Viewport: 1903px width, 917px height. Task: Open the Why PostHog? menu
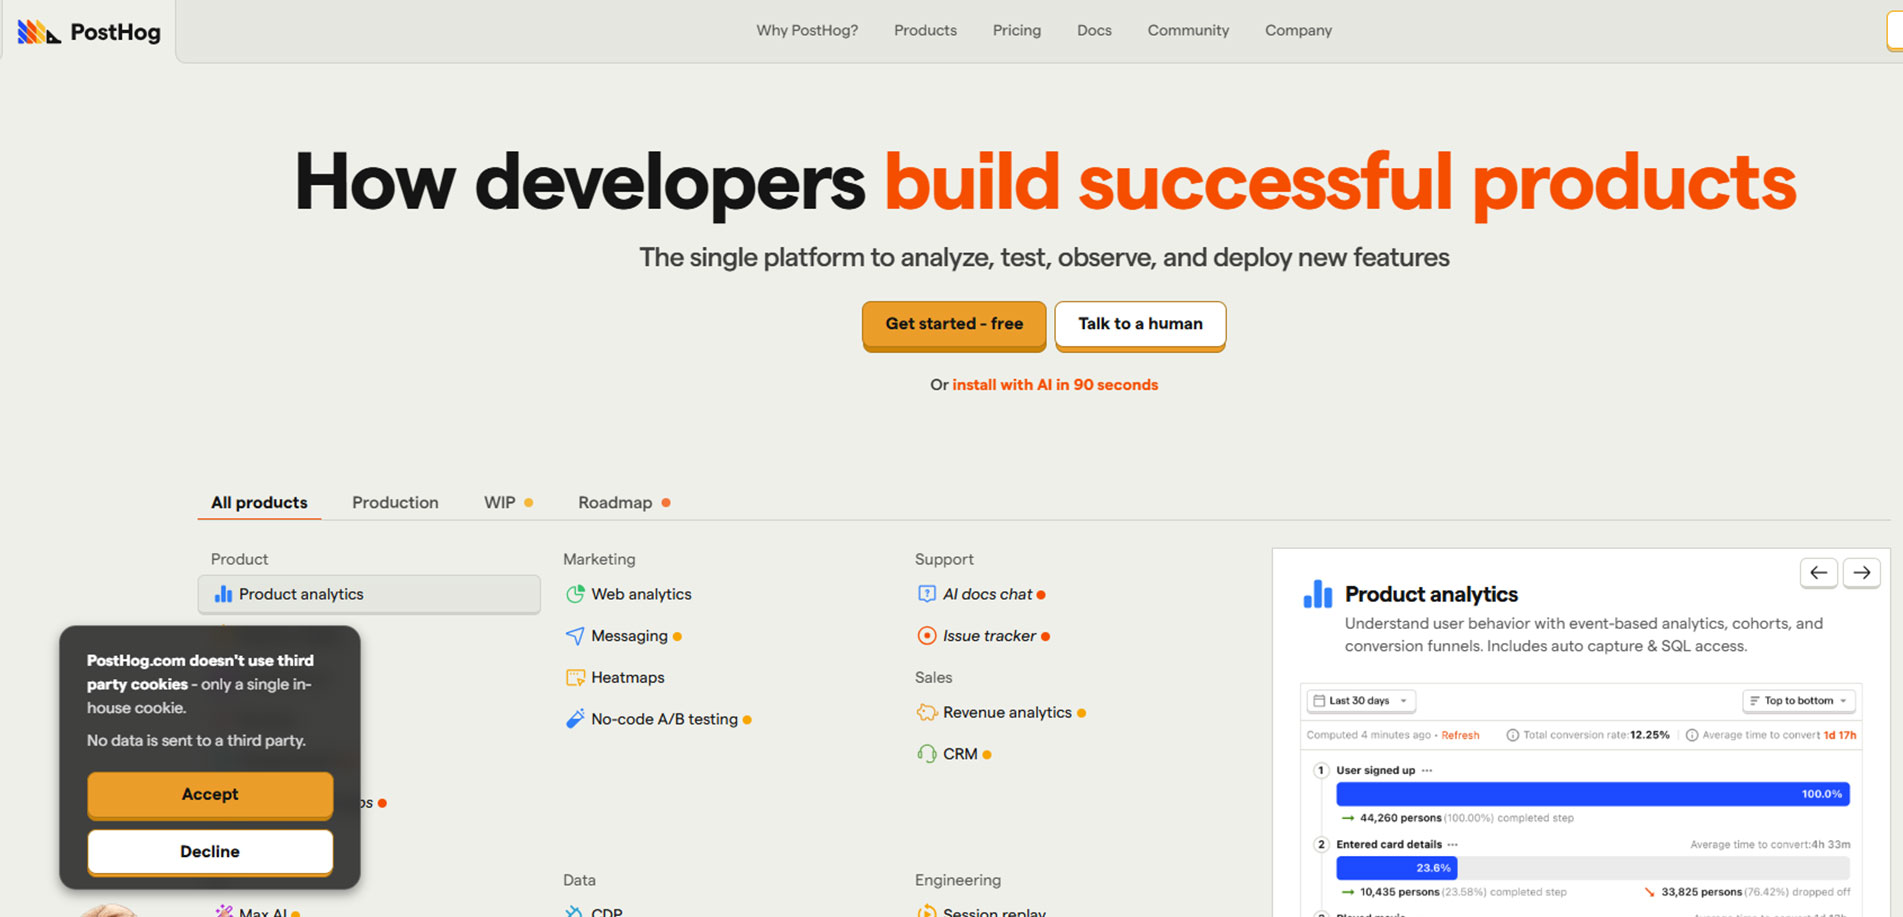pyautogui.click(x=807, y=30)
